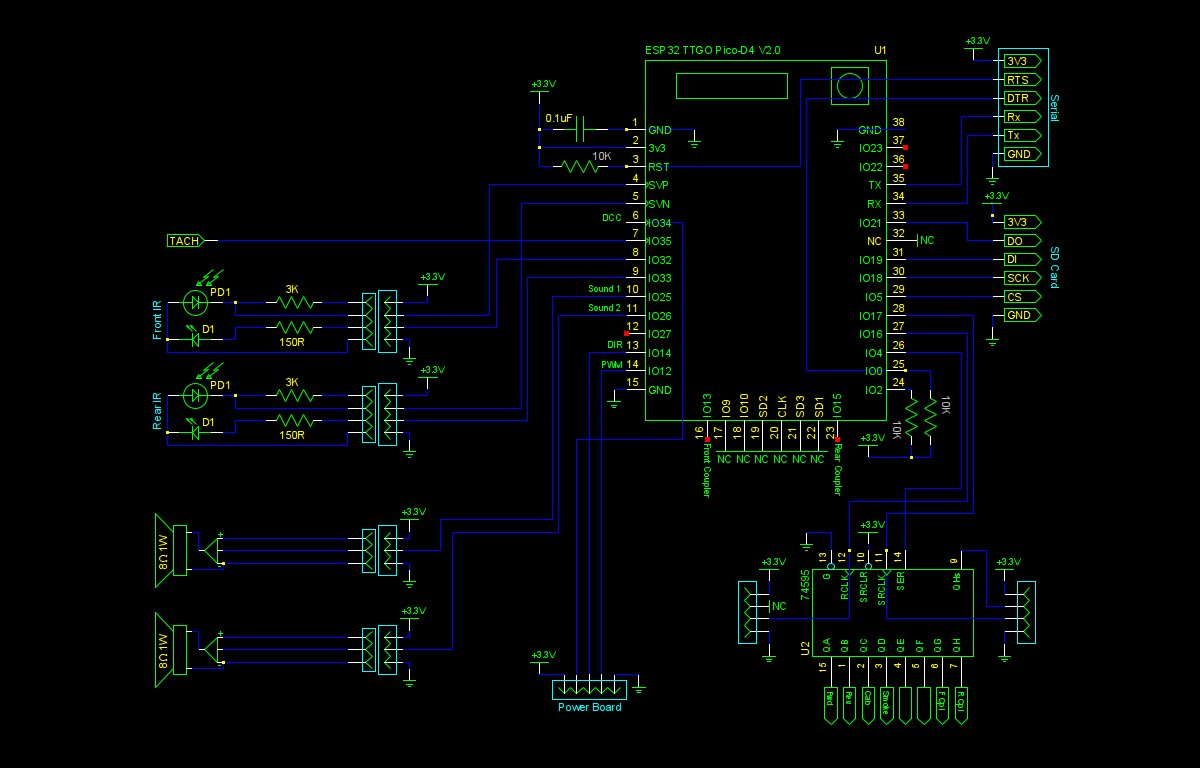Viewport: 1200px width, 768px height.
Task: Select the Smoke output port of 74595
Action: click(885, 705)
